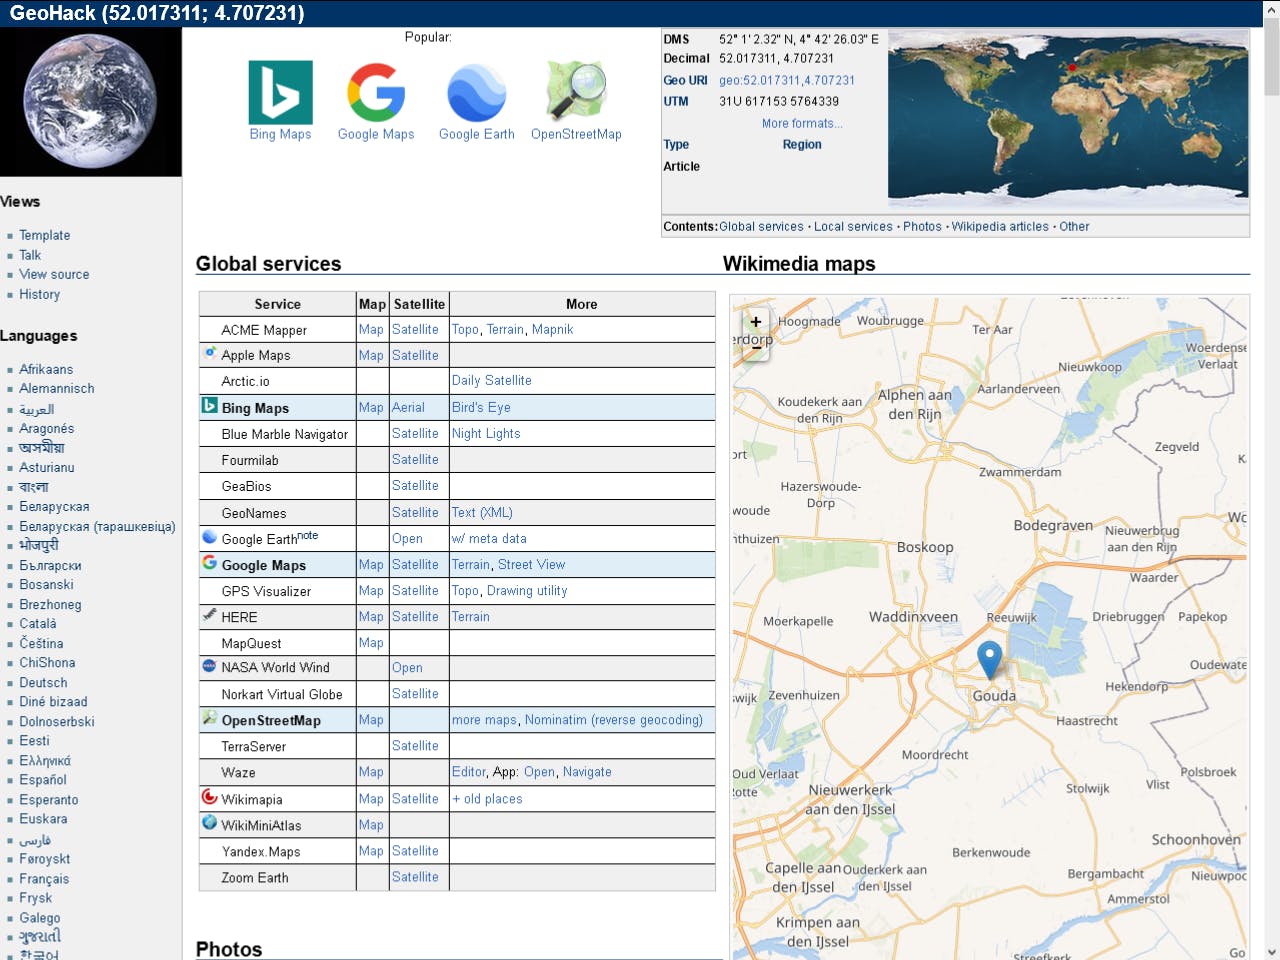Image resolution: width=1280 pixels, height=960 pixels.
Task: Click the OpenStreetMap magnifier icon
Action: [577, 91]
